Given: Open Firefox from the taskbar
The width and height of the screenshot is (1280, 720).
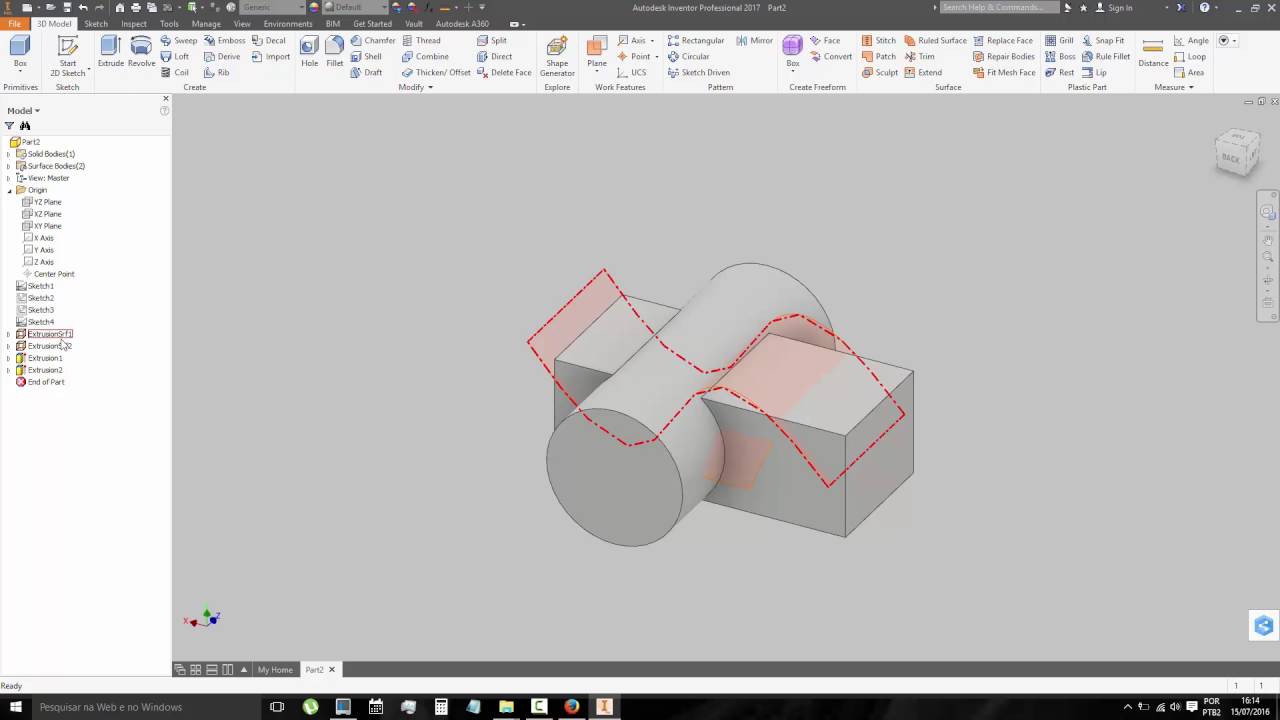Looking at the screenshot, I should click(571, 707).
